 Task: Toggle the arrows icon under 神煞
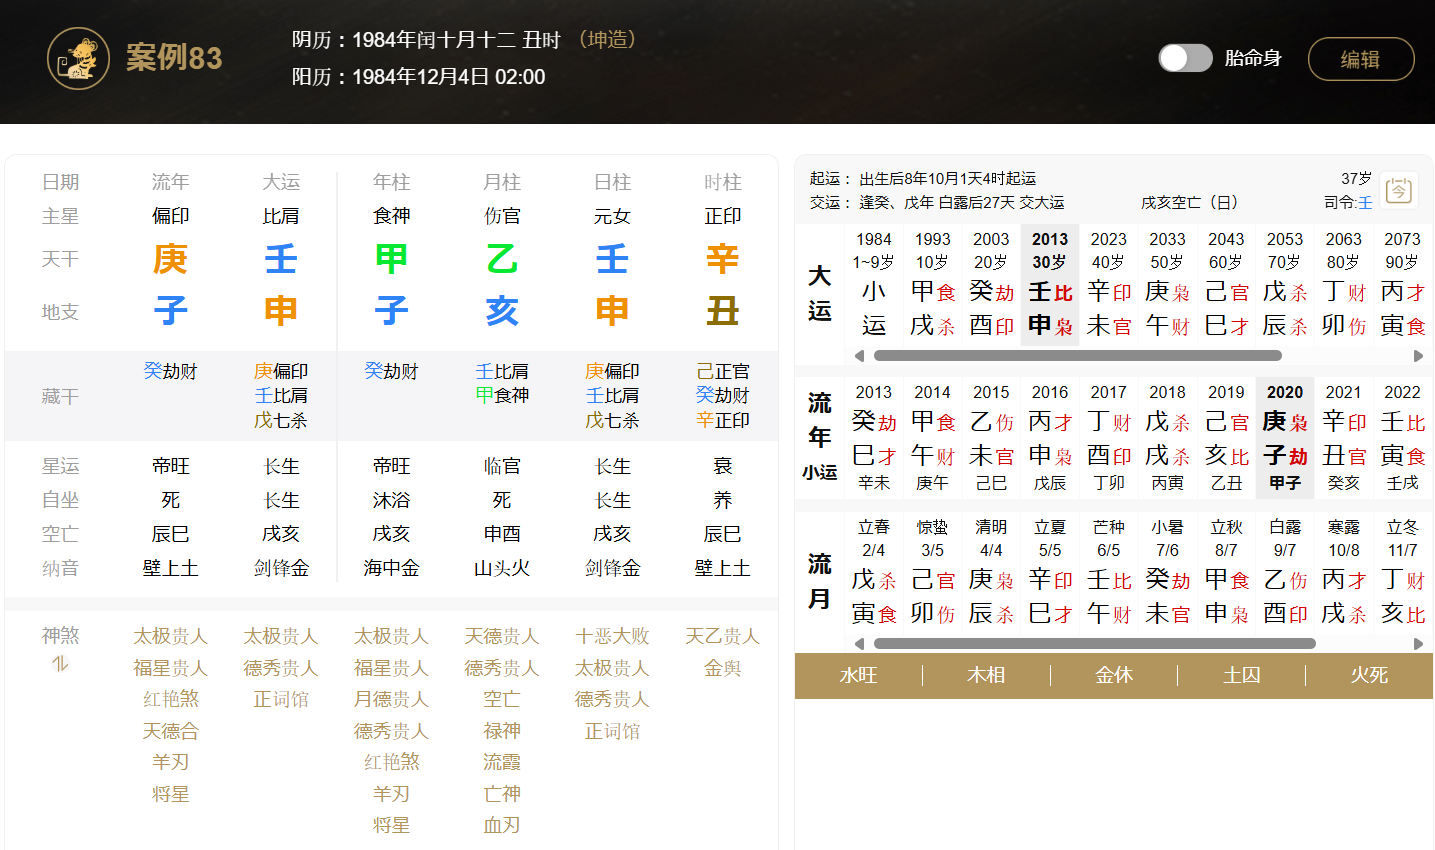(x=60, y=663)
